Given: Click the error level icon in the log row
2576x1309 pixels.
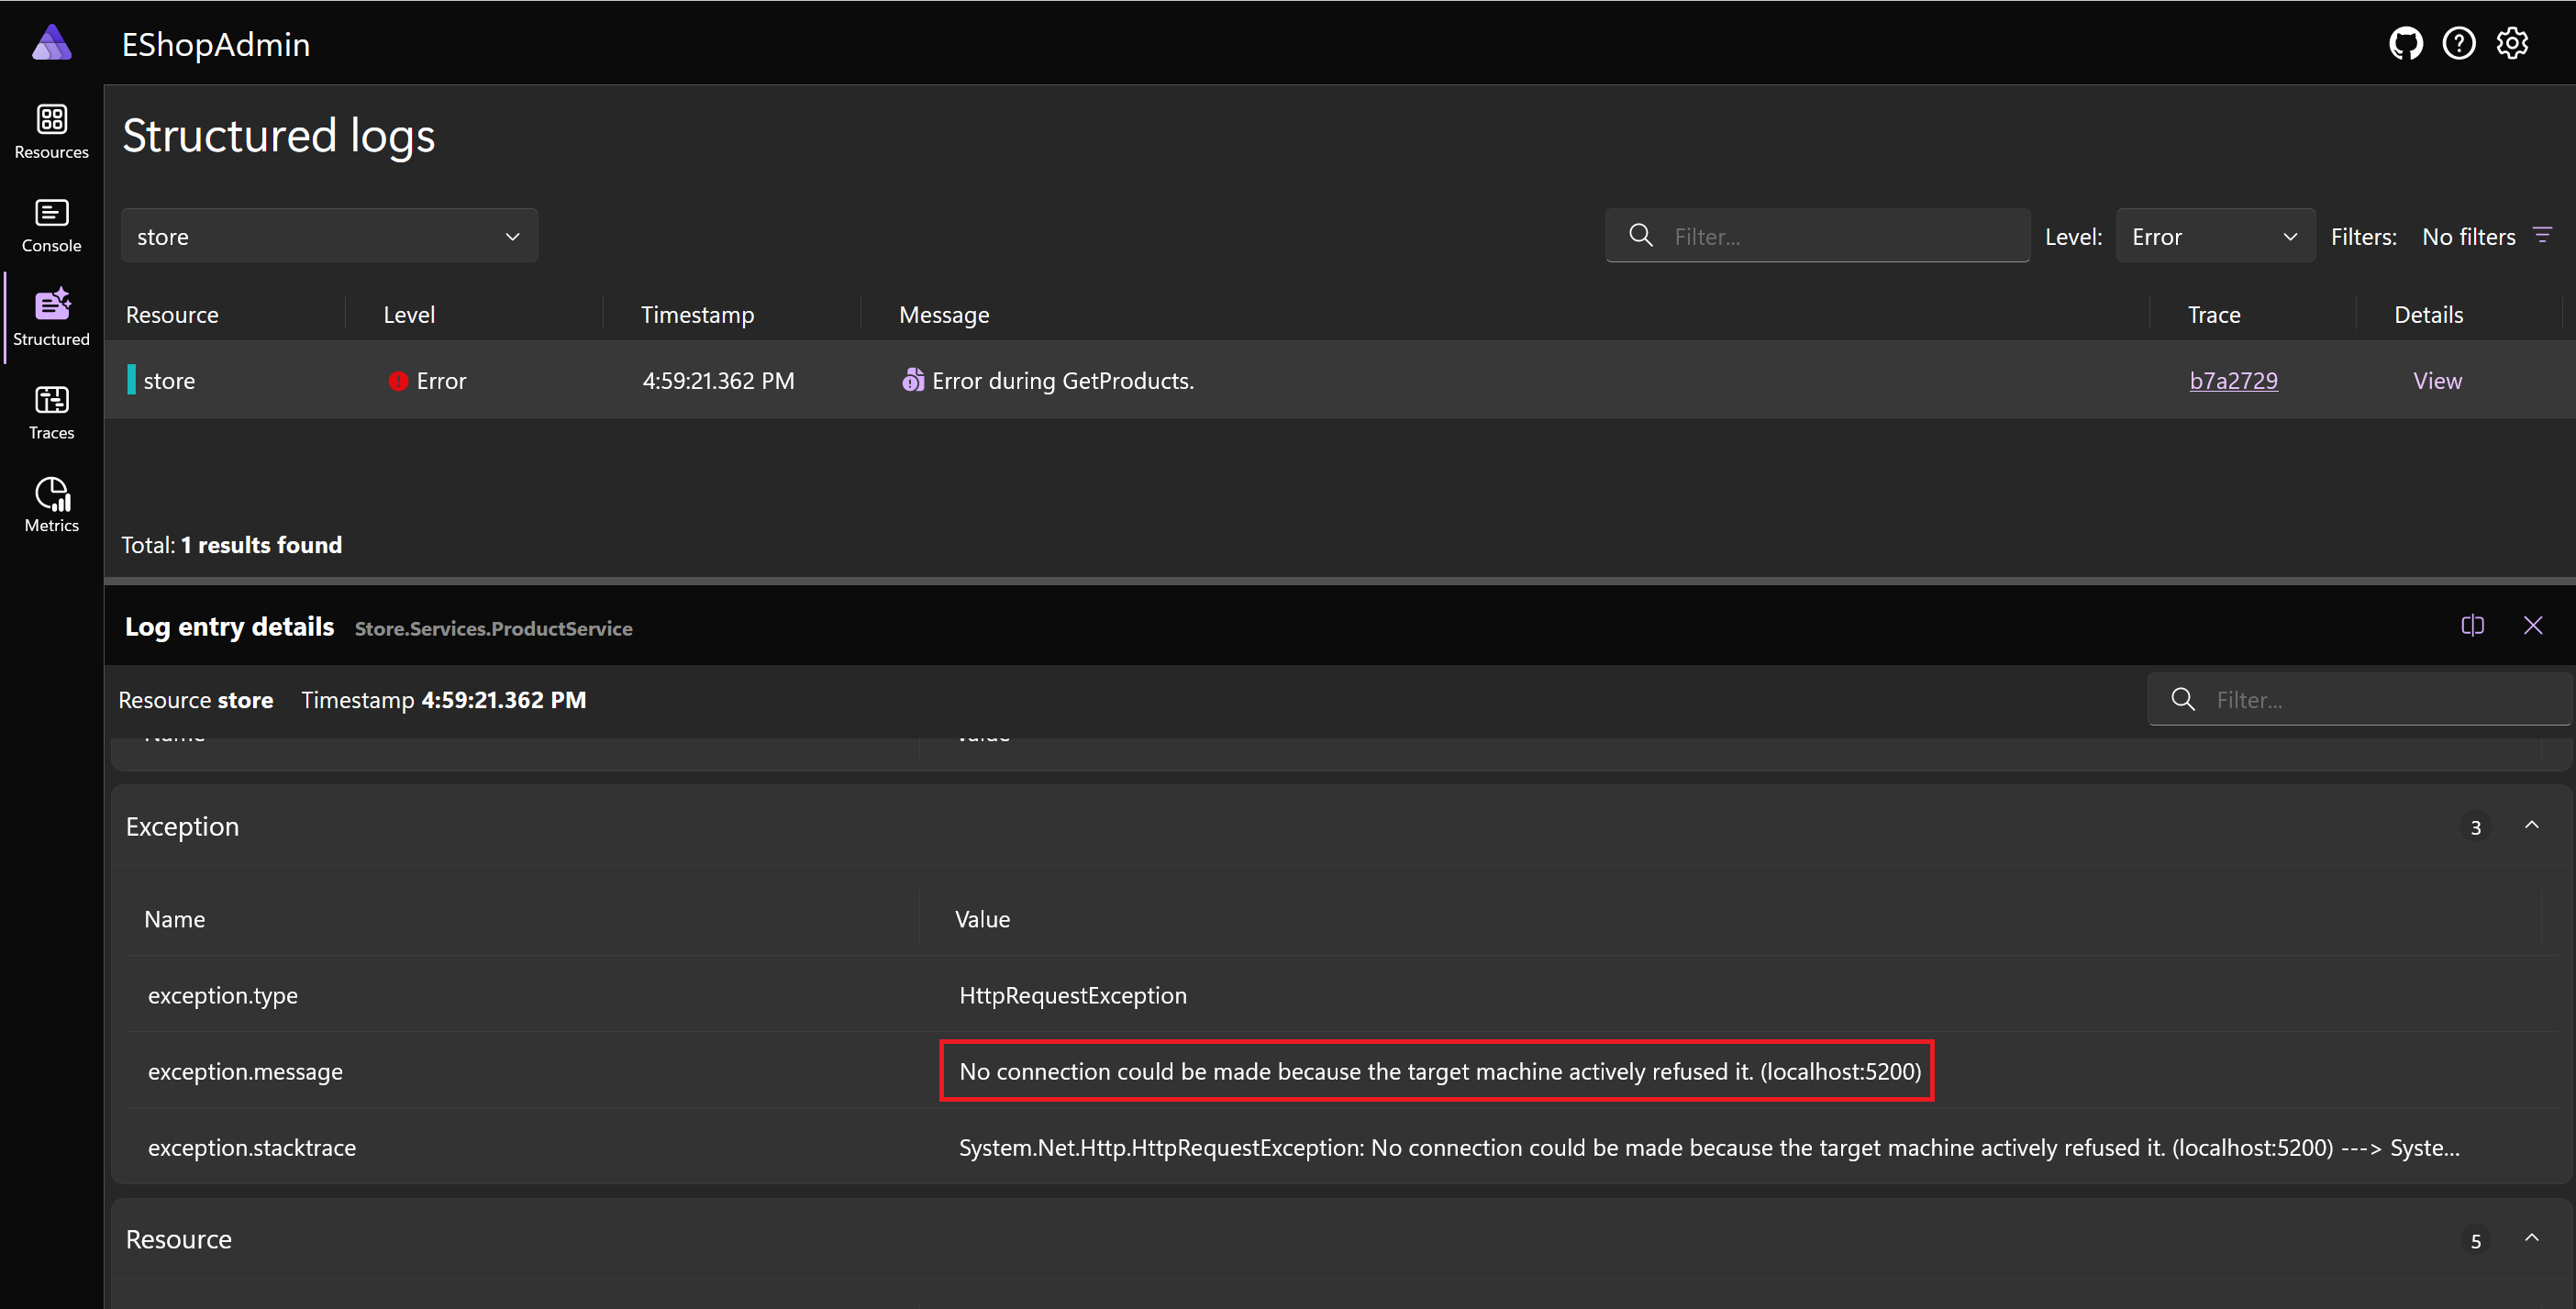Looking at the screenshot, I should (x=398, y=380).
